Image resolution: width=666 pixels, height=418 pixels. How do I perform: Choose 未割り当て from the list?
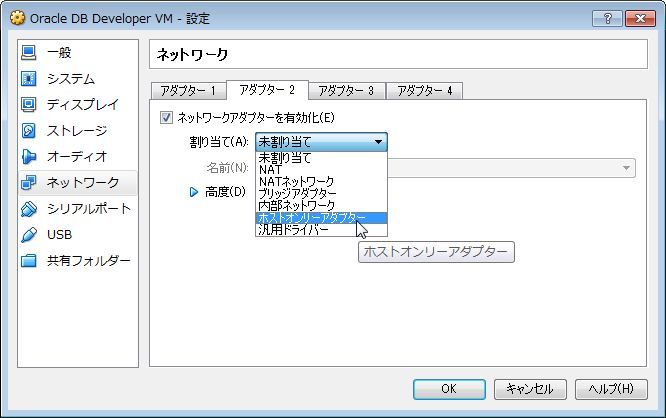[321, 158]
